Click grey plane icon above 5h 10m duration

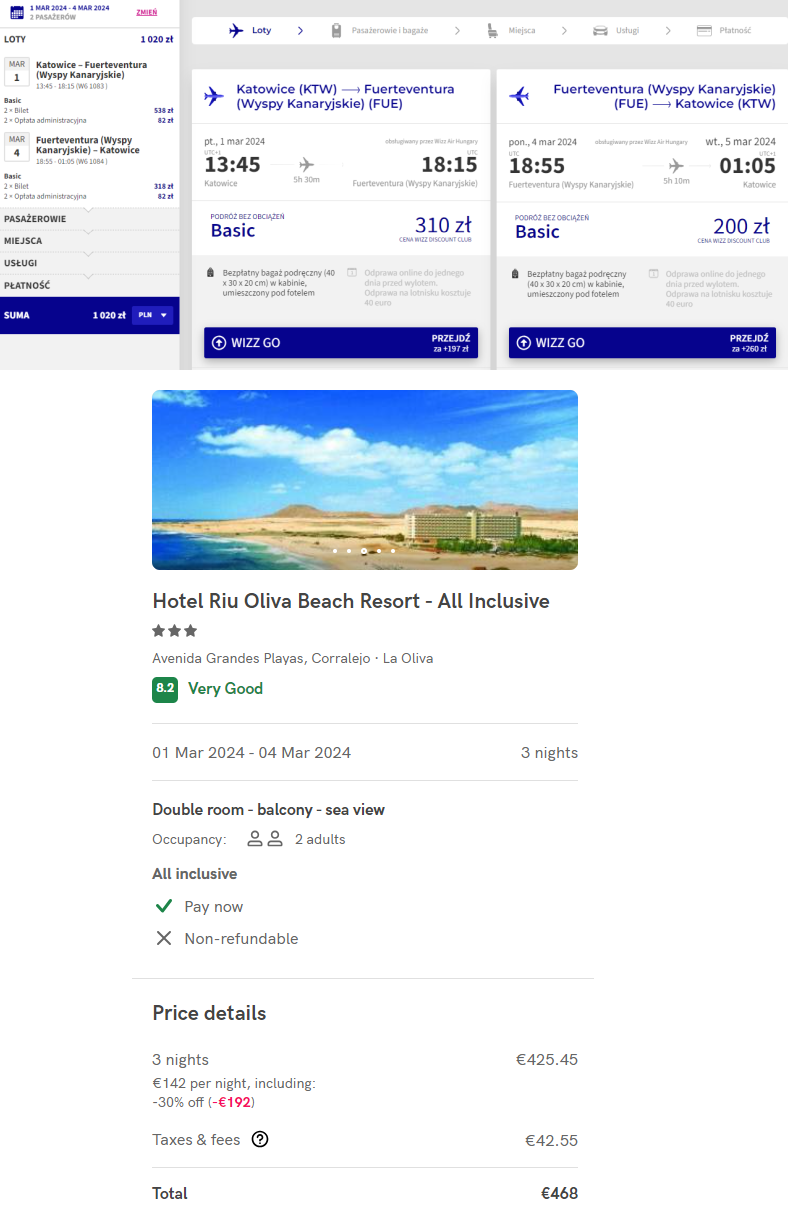(676, 164)
